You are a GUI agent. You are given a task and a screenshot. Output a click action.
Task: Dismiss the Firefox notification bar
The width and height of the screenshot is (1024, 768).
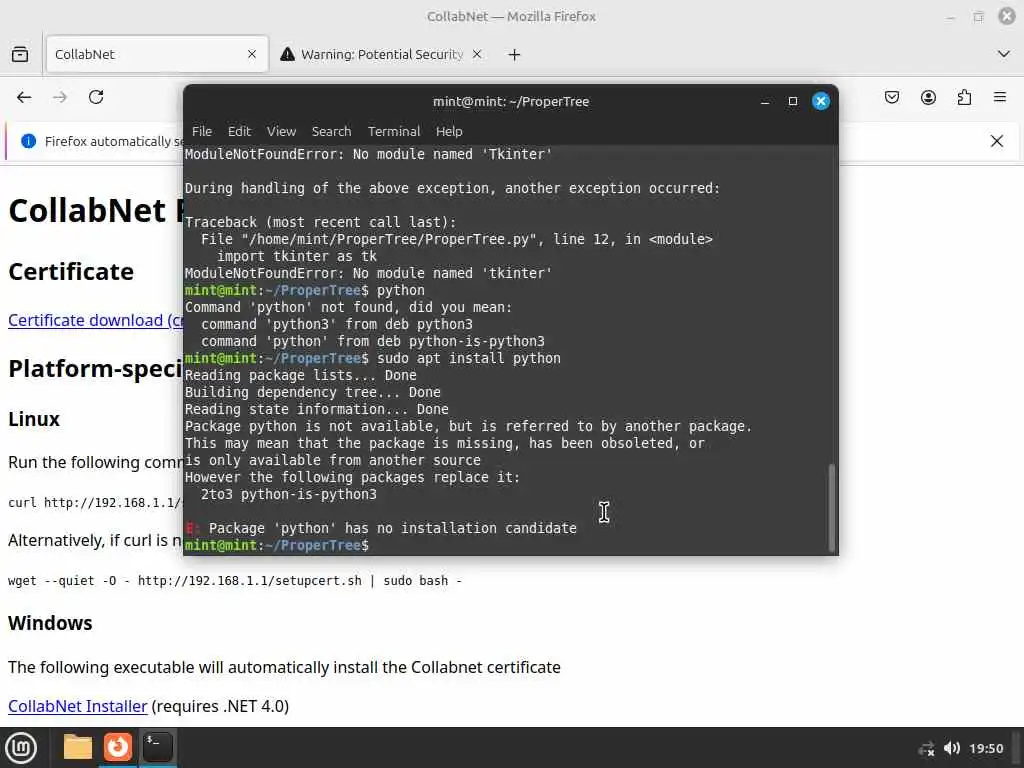pyautogui.click(x=997, y=141)
